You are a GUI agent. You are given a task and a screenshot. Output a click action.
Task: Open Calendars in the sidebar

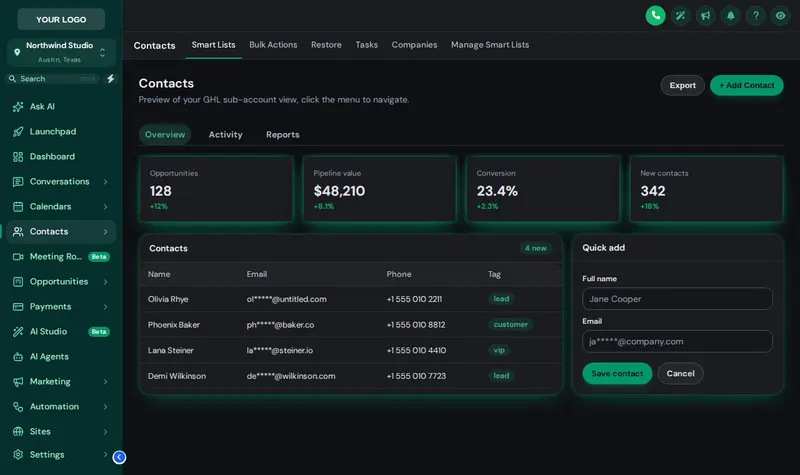coord(61,206)
